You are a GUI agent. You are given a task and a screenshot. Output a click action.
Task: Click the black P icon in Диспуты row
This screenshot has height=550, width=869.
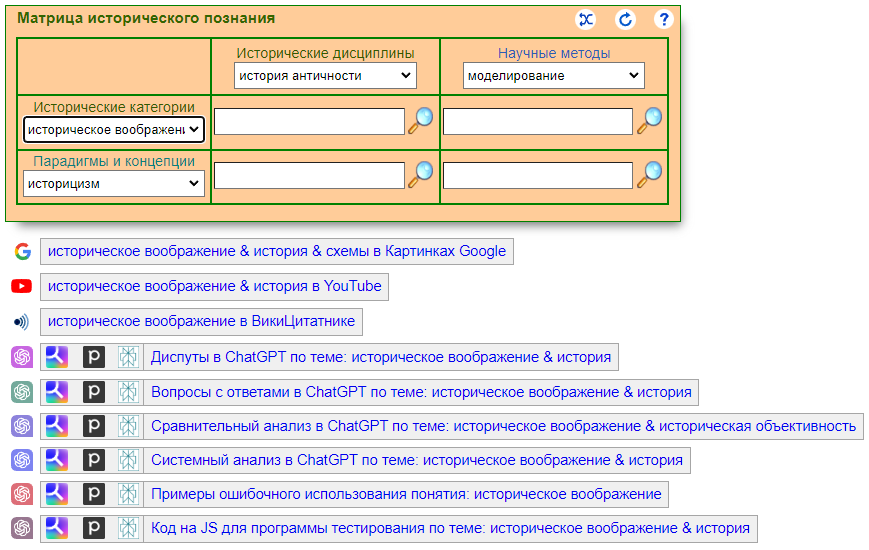pos(94,357)
